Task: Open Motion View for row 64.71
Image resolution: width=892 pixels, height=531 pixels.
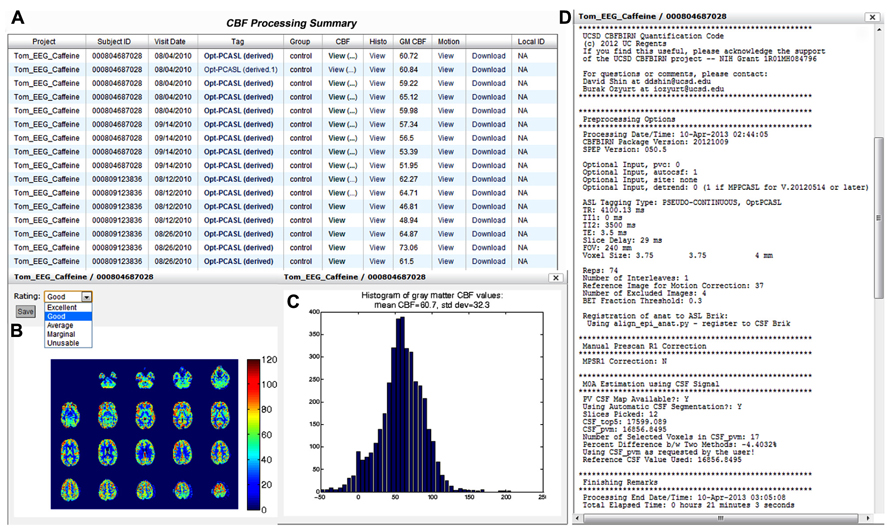Action: 446,193
